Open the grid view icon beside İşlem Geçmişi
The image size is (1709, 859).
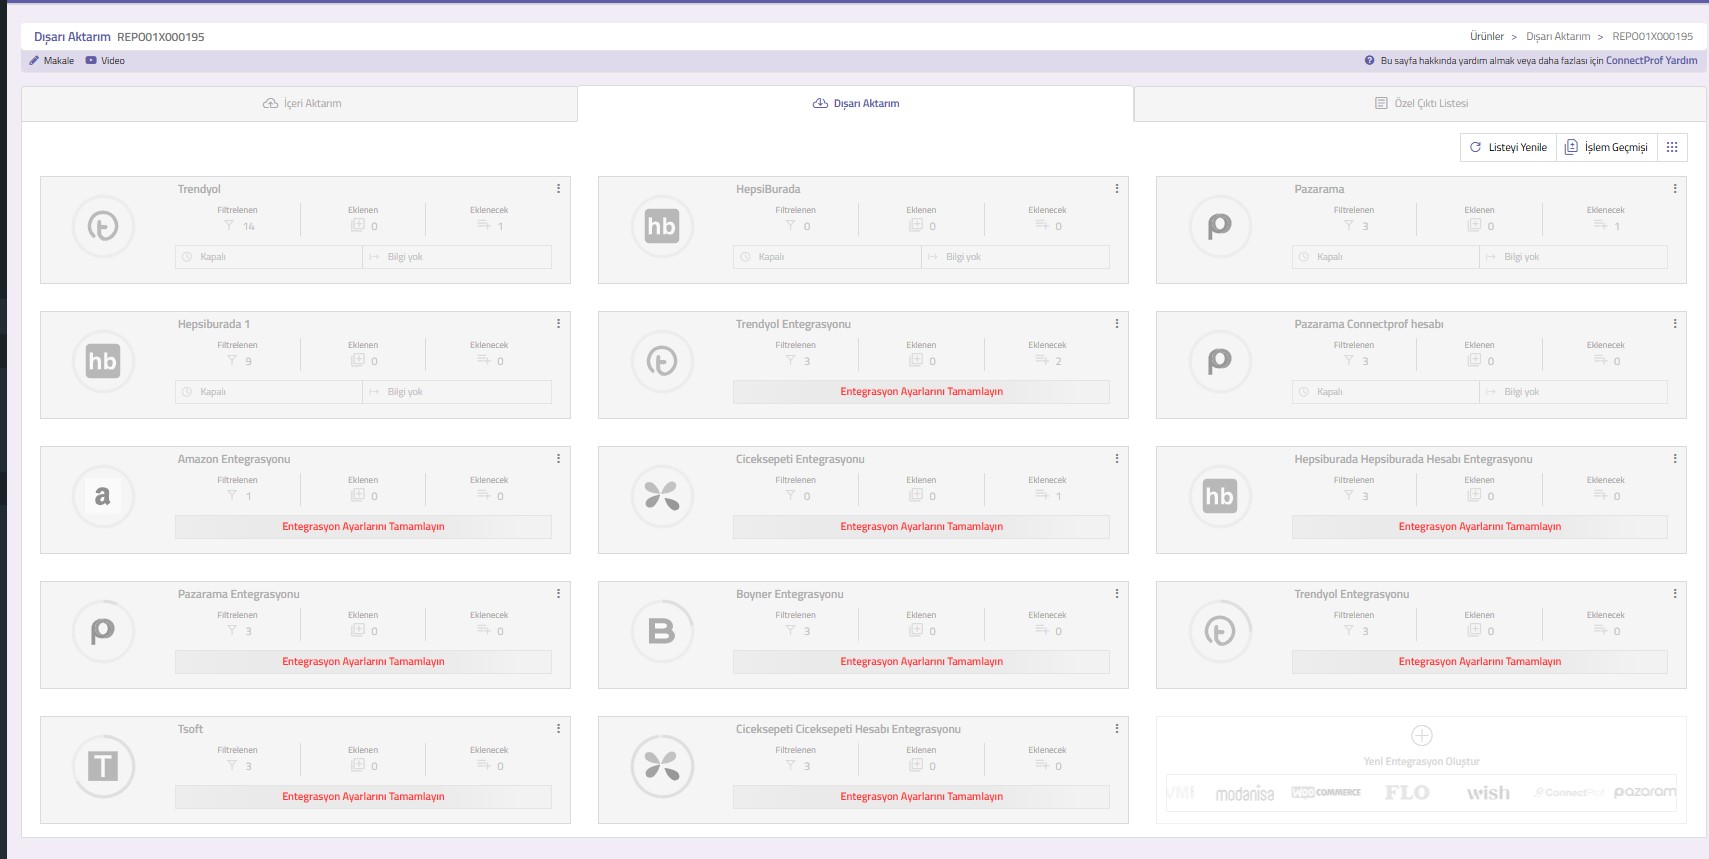[1672, 148]
